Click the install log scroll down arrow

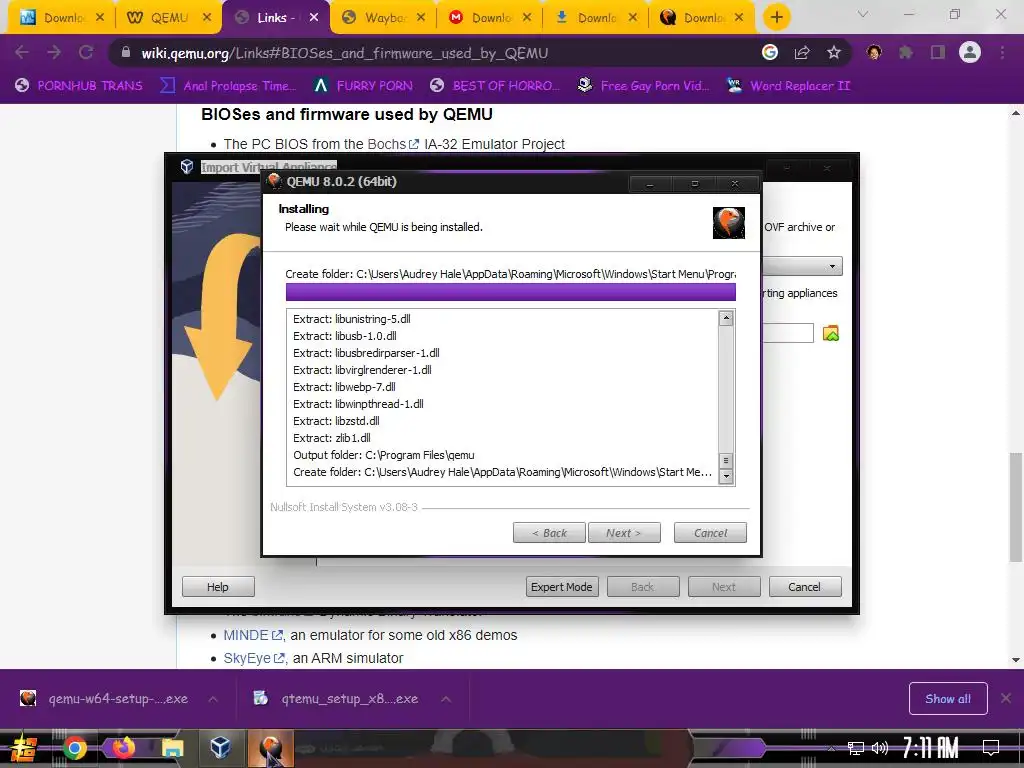tap(726, 476)
